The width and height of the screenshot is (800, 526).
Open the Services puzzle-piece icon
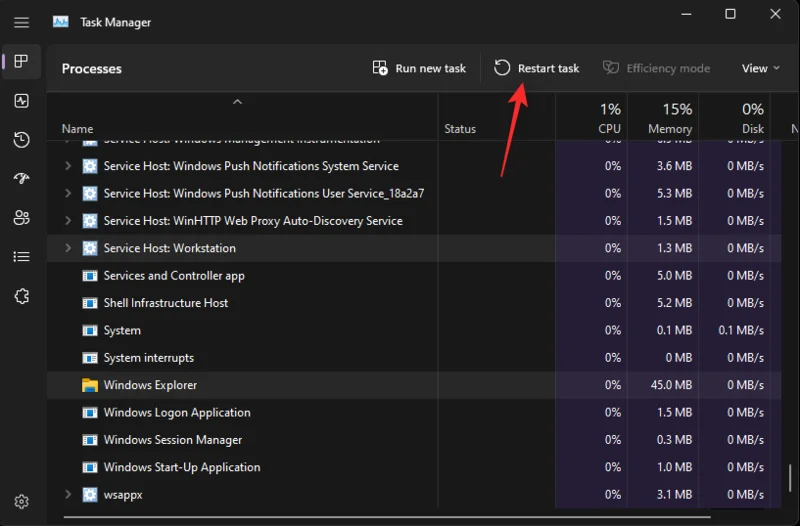21,296
